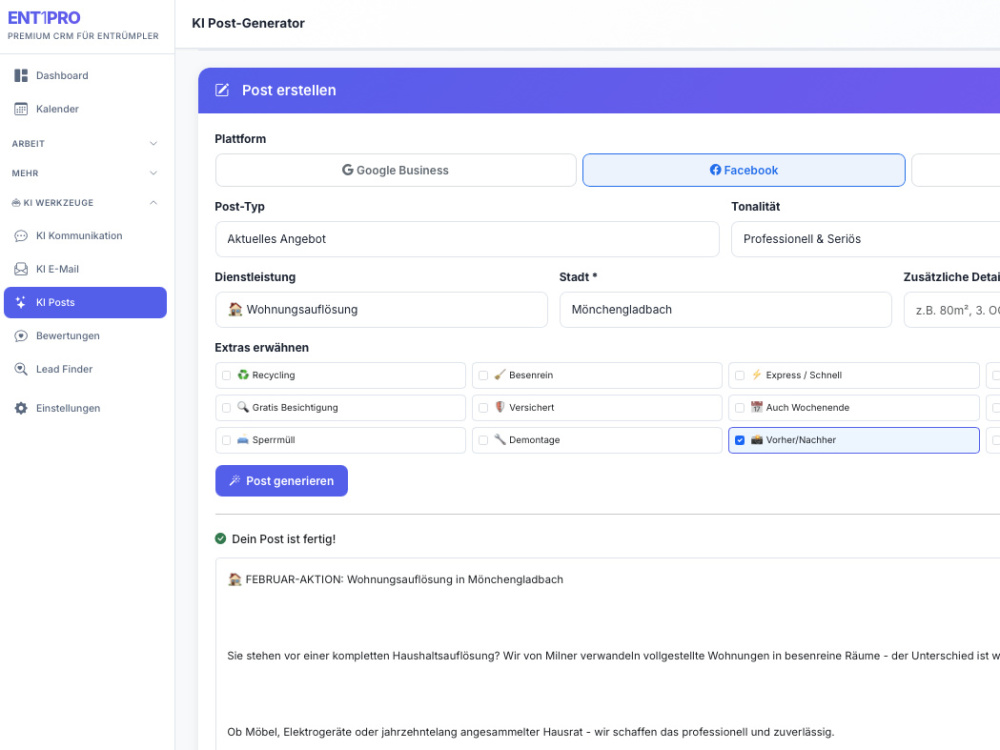This screenshot has width=1000, height=750.
Task: Click the green check icon by Dein Post ist fertig
Action: (221, 539)
